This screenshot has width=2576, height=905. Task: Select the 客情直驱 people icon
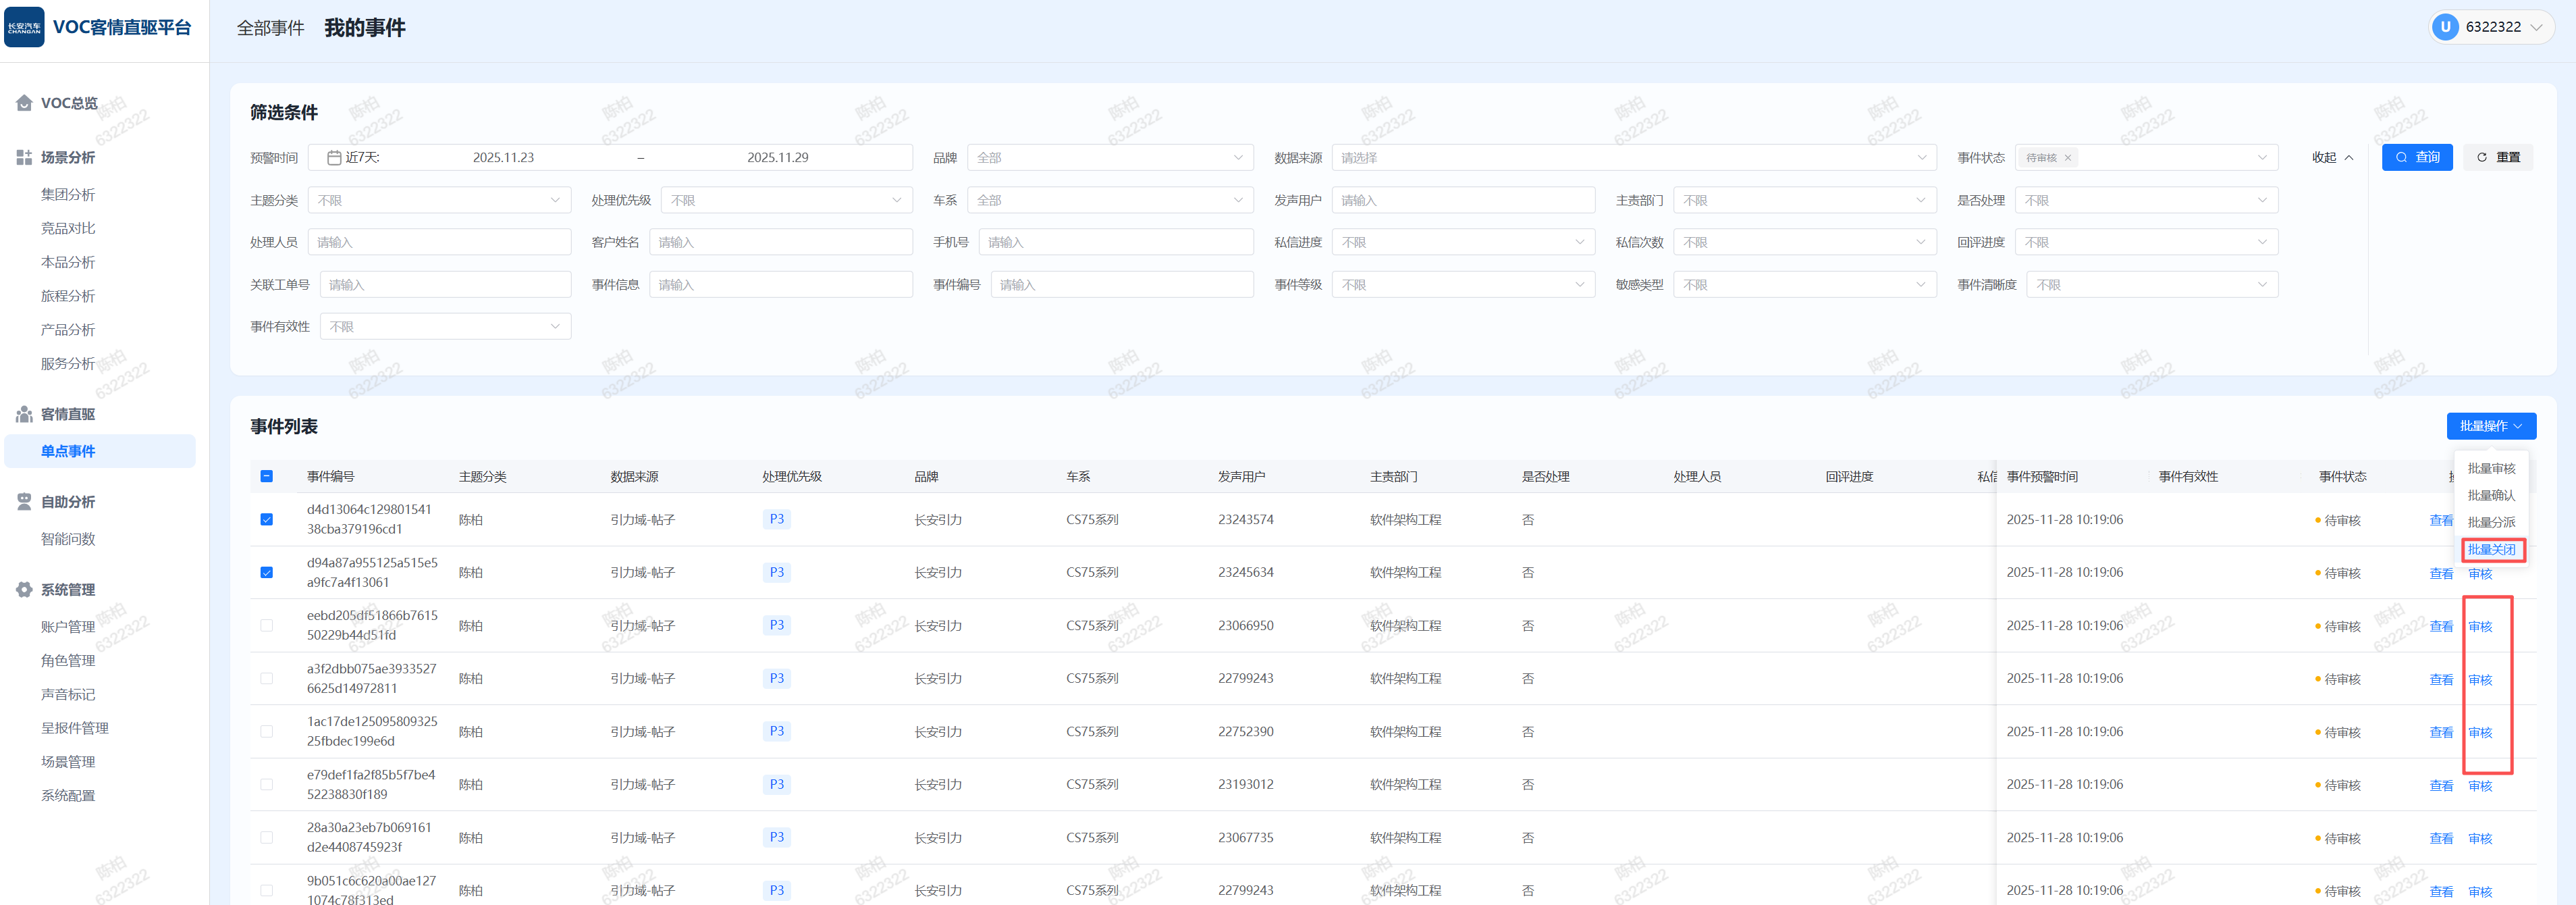[x=24, y=414]
